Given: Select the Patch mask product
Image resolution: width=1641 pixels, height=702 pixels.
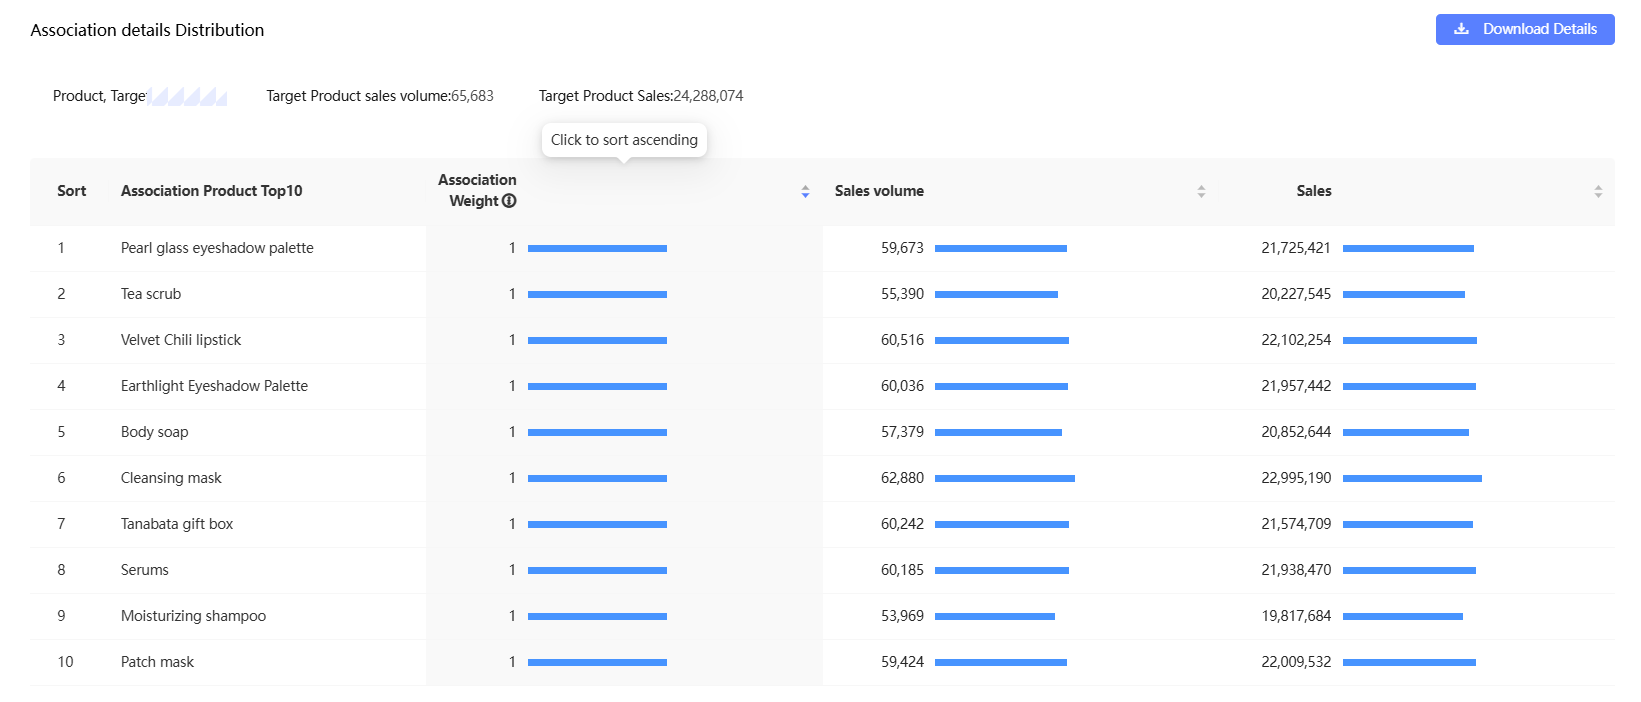Looking at the screenshot, I should point(157,662).
